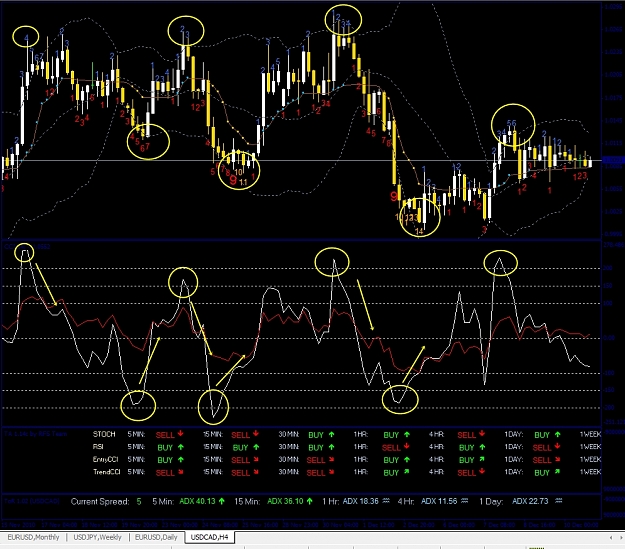Click the red down arrow beside RSI 1DAY SELL

[x=557, y=447]
